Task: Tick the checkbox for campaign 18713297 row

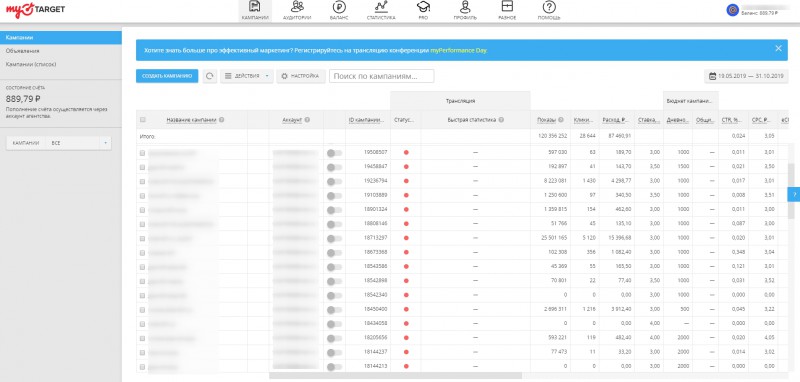Action: 143,239
